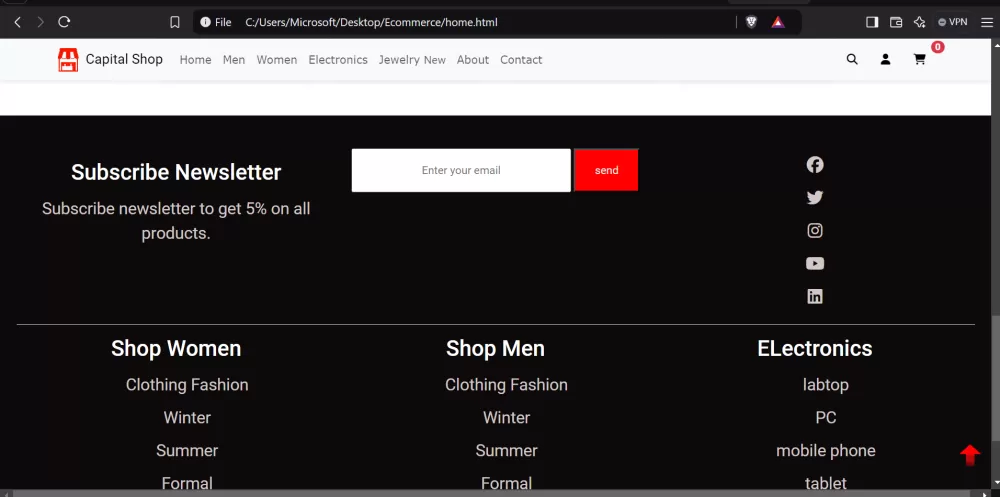Screen dimensions: 1000x497
Task: Open the Instagram social icon
Action: (814, 230)
